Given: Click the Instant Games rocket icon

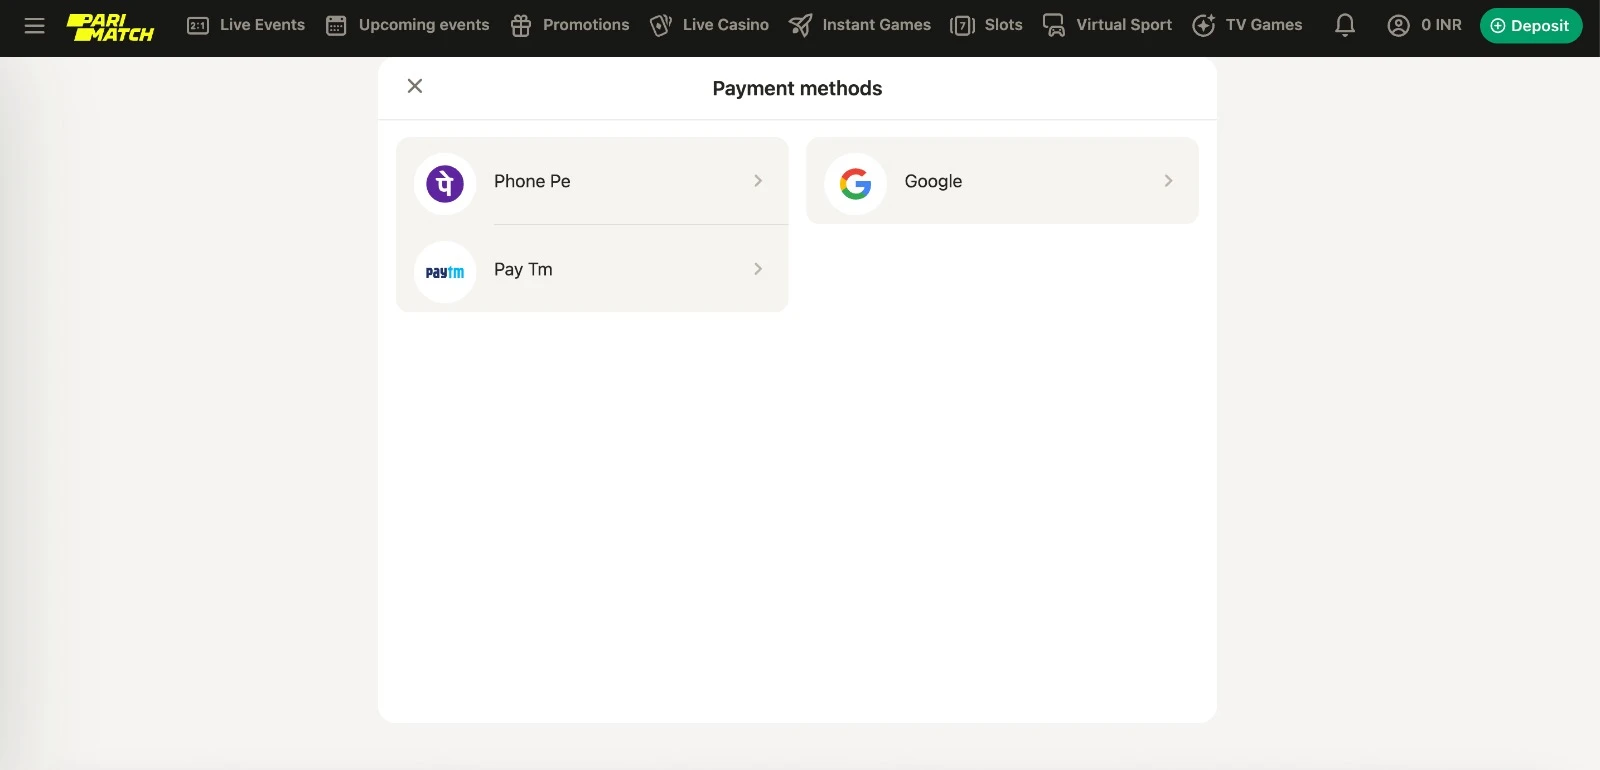Looking at the screenshot, I should pos(800,26).
